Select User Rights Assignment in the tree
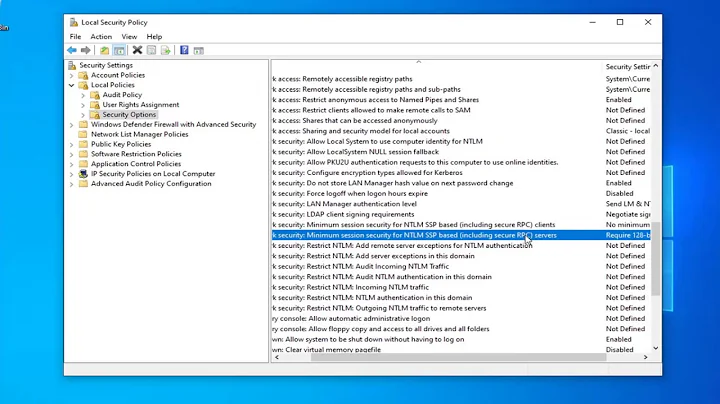The width and height of the screenshot is (720, 404). point(140,105)
